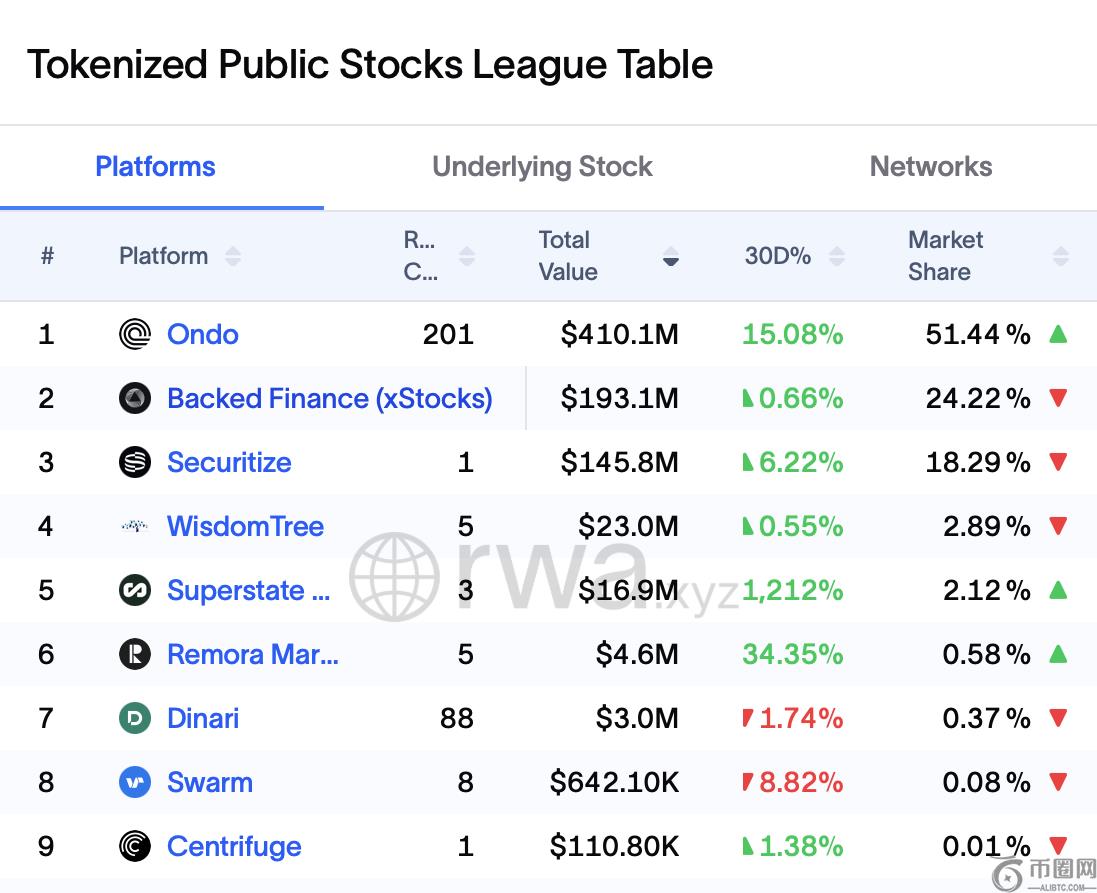Switch to the Underlying Stock tab
The height and width of the screenshot is (893, 1097).
[542, 167]
